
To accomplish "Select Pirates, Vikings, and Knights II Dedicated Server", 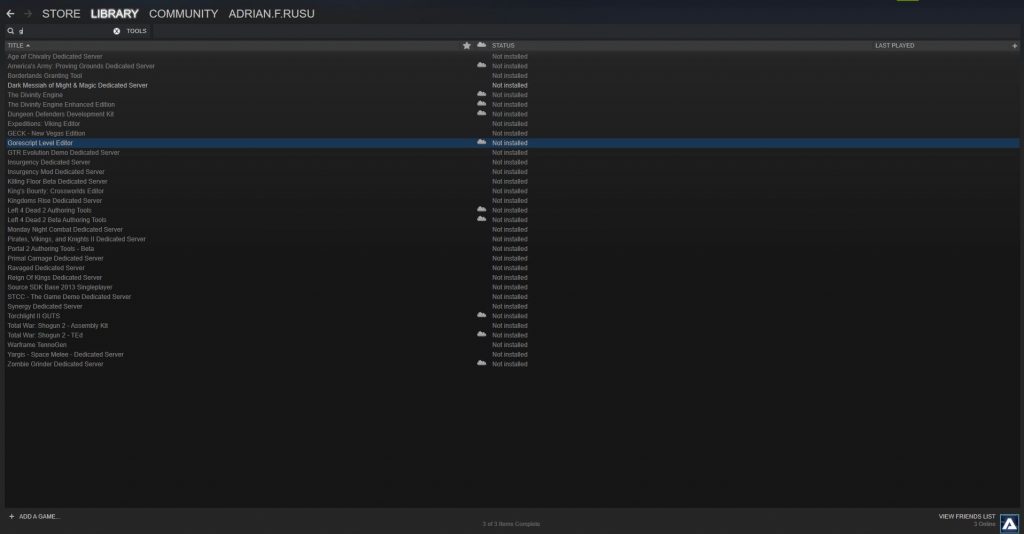I will pyautogui.click(x=76, y=239).
